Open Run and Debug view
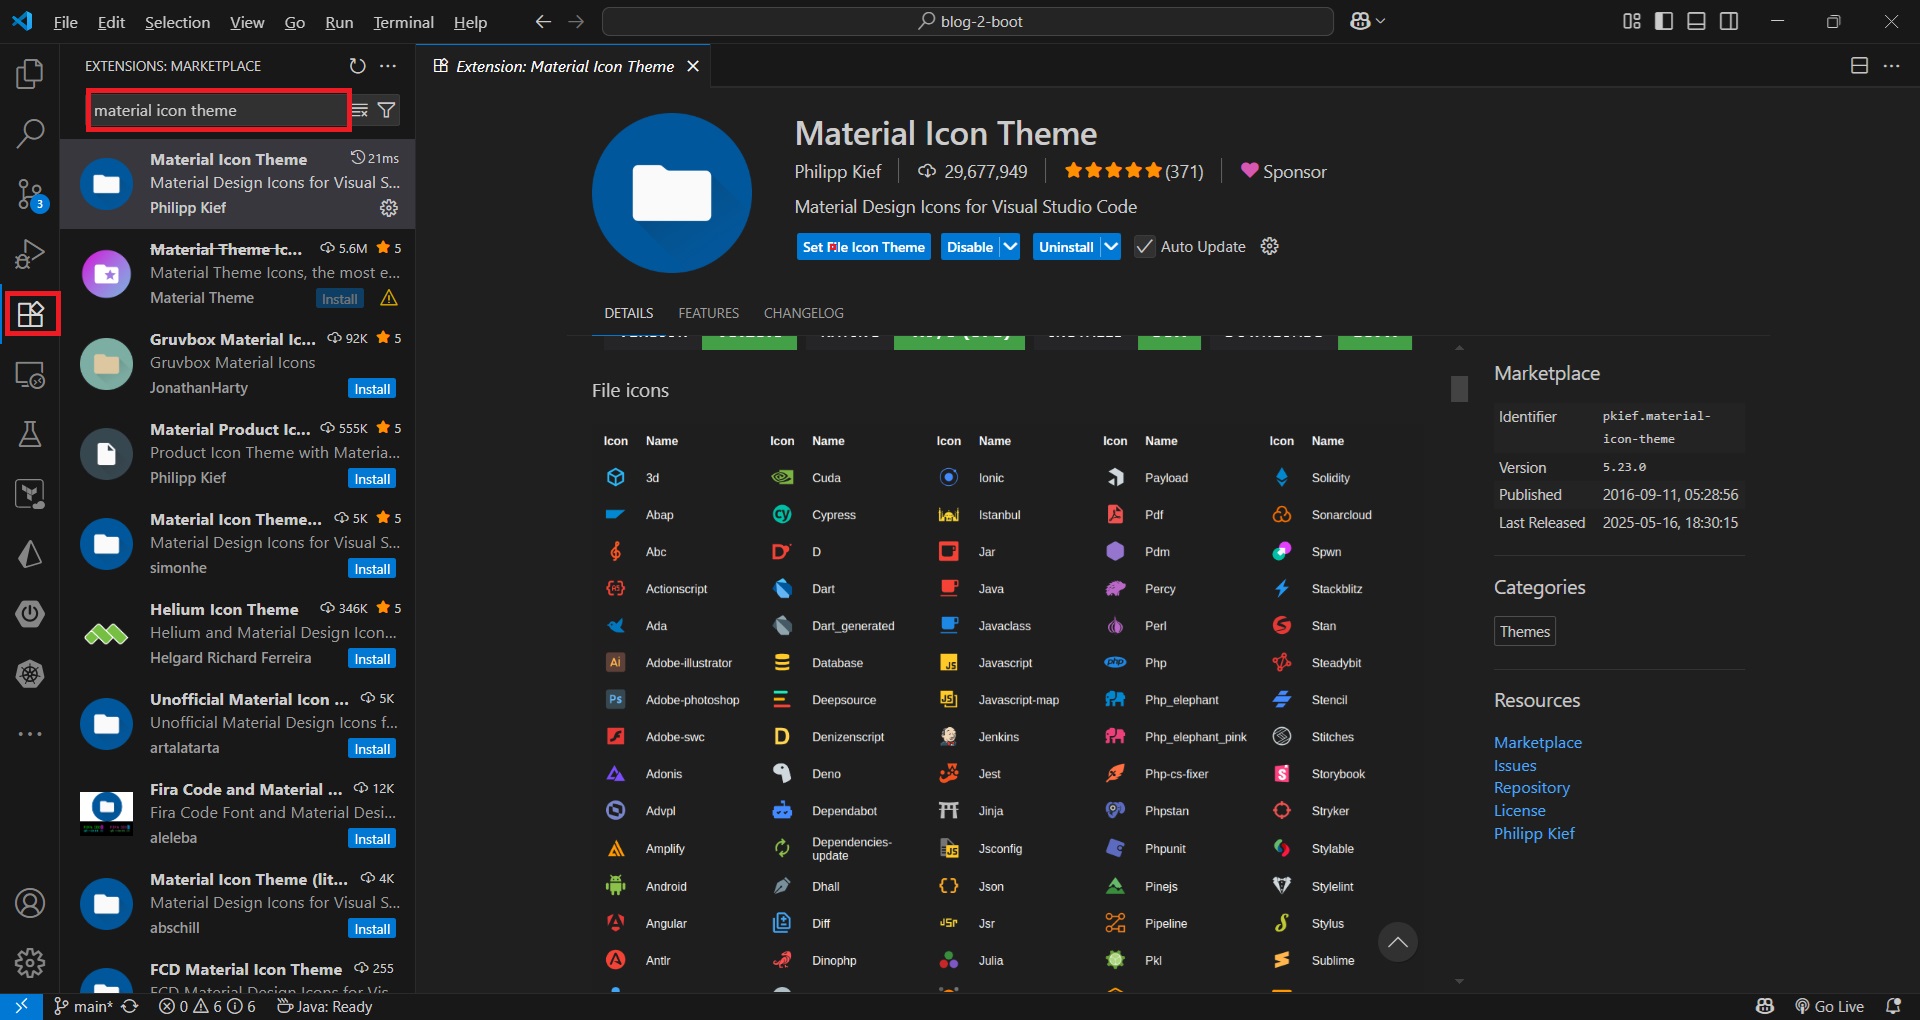Screen dimensions: 1920x1020 coord(30,254)
